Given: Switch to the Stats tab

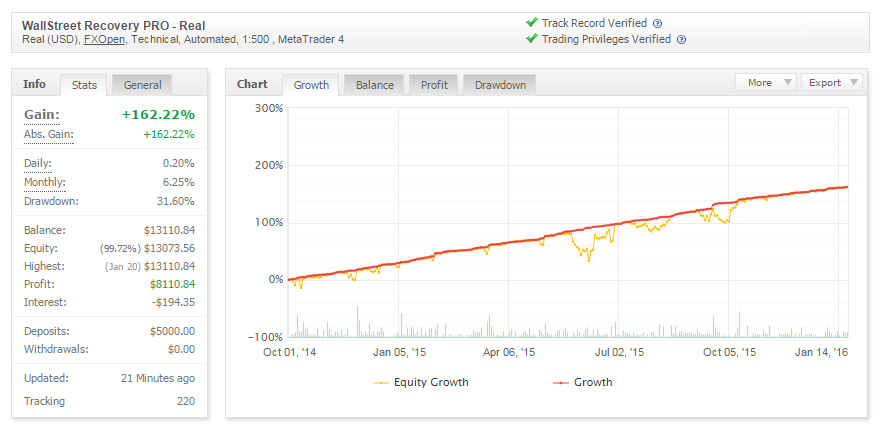Looking at the screenshot, I should point(84,85).
